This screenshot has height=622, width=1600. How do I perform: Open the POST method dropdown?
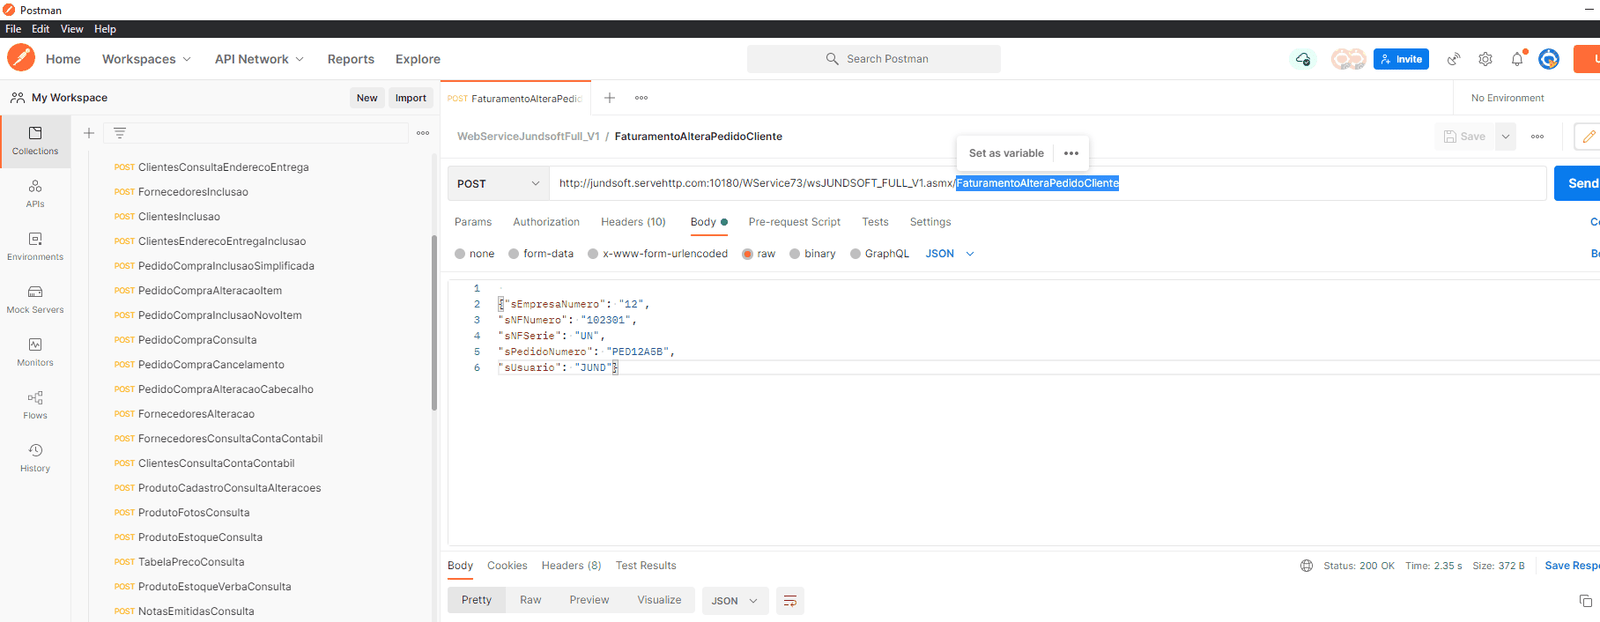498,184
